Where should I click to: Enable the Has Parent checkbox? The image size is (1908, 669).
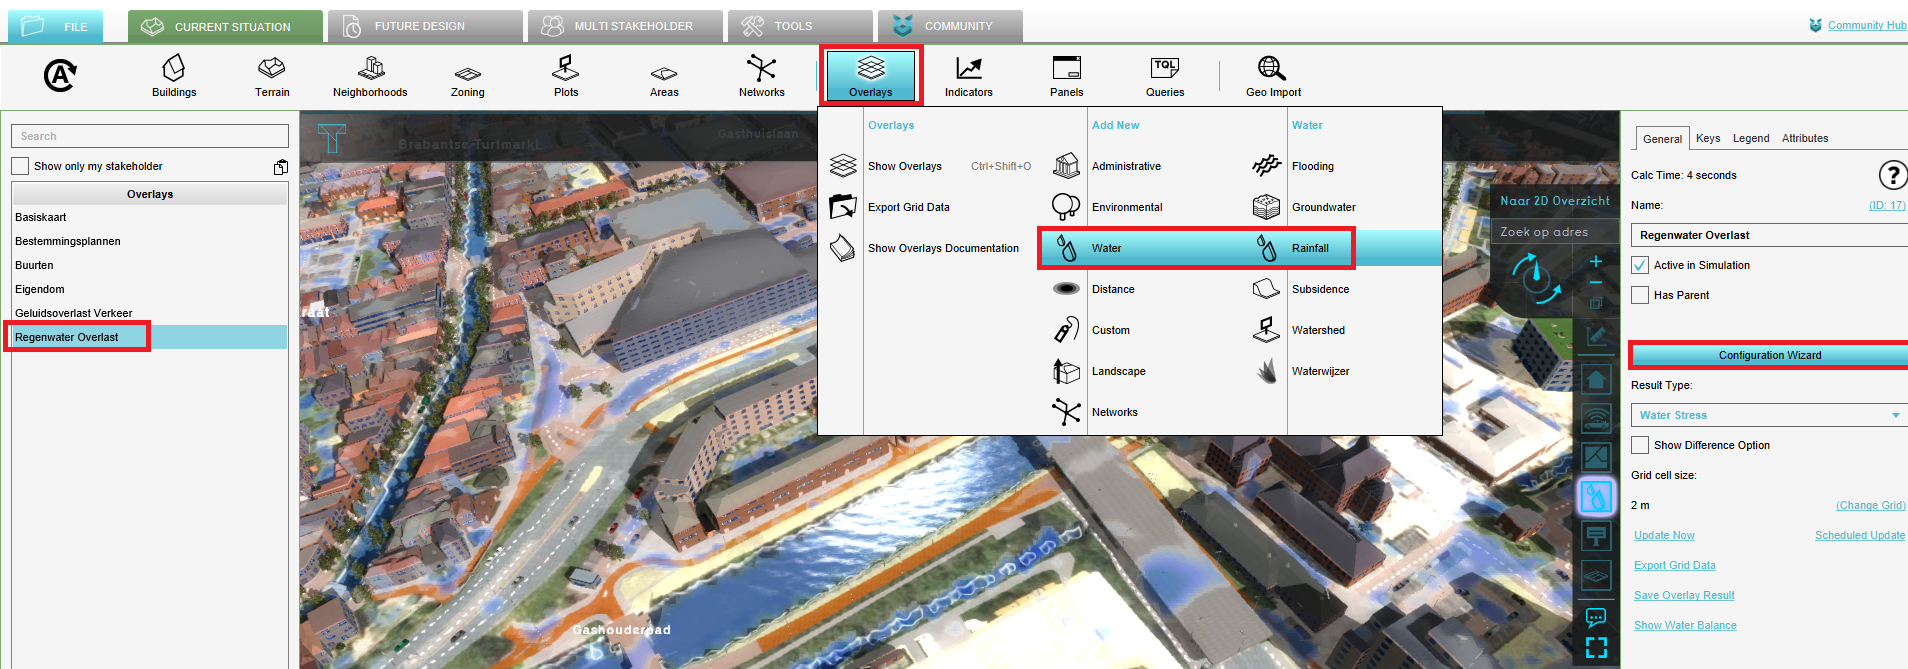click(x=1640, y=295)
